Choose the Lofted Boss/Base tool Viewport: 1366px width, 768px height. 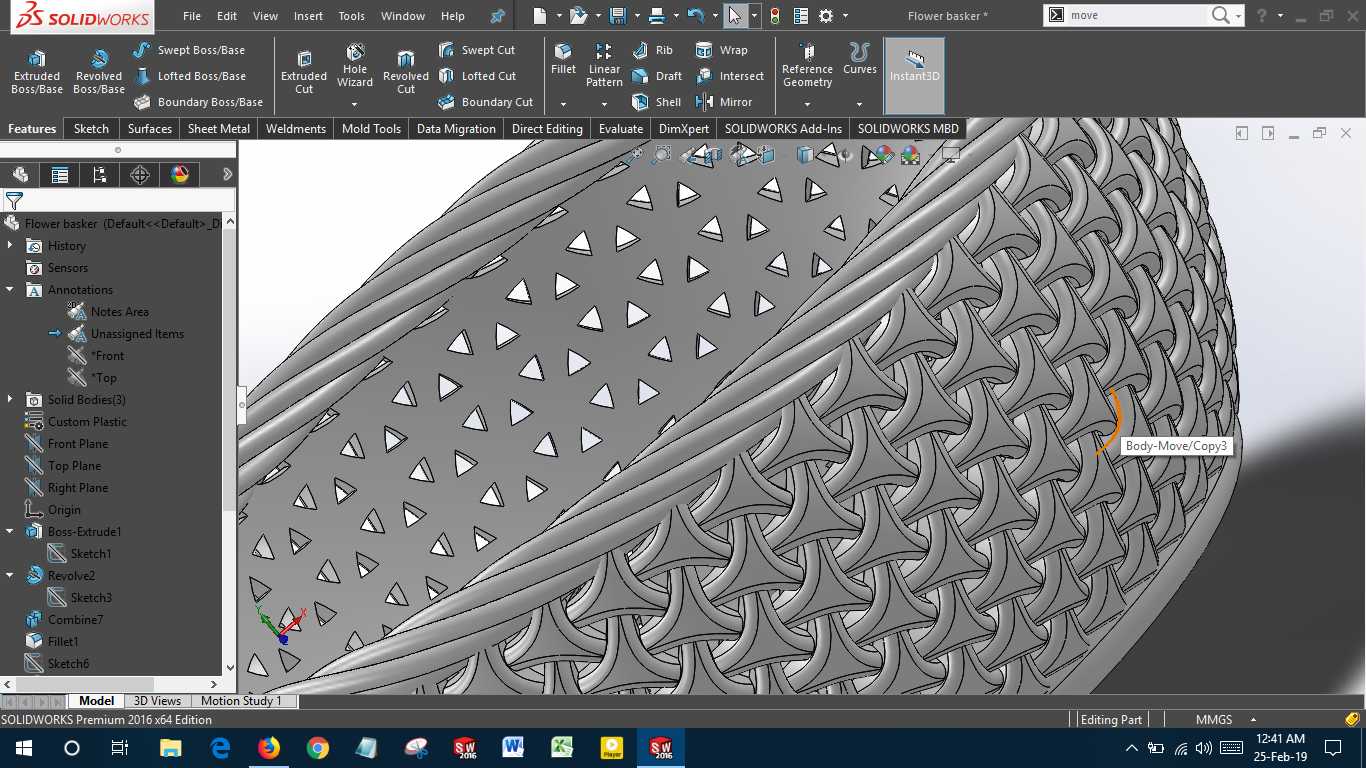tap(189, 76)
